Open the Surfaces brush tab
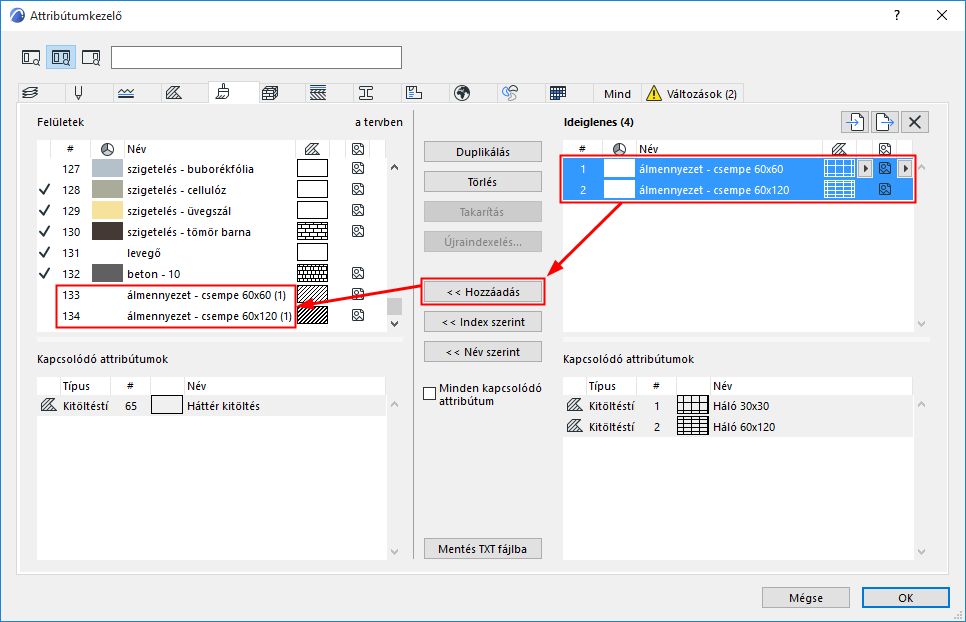The width and height of the screenshot is (966, 622). tap(222, 93)
